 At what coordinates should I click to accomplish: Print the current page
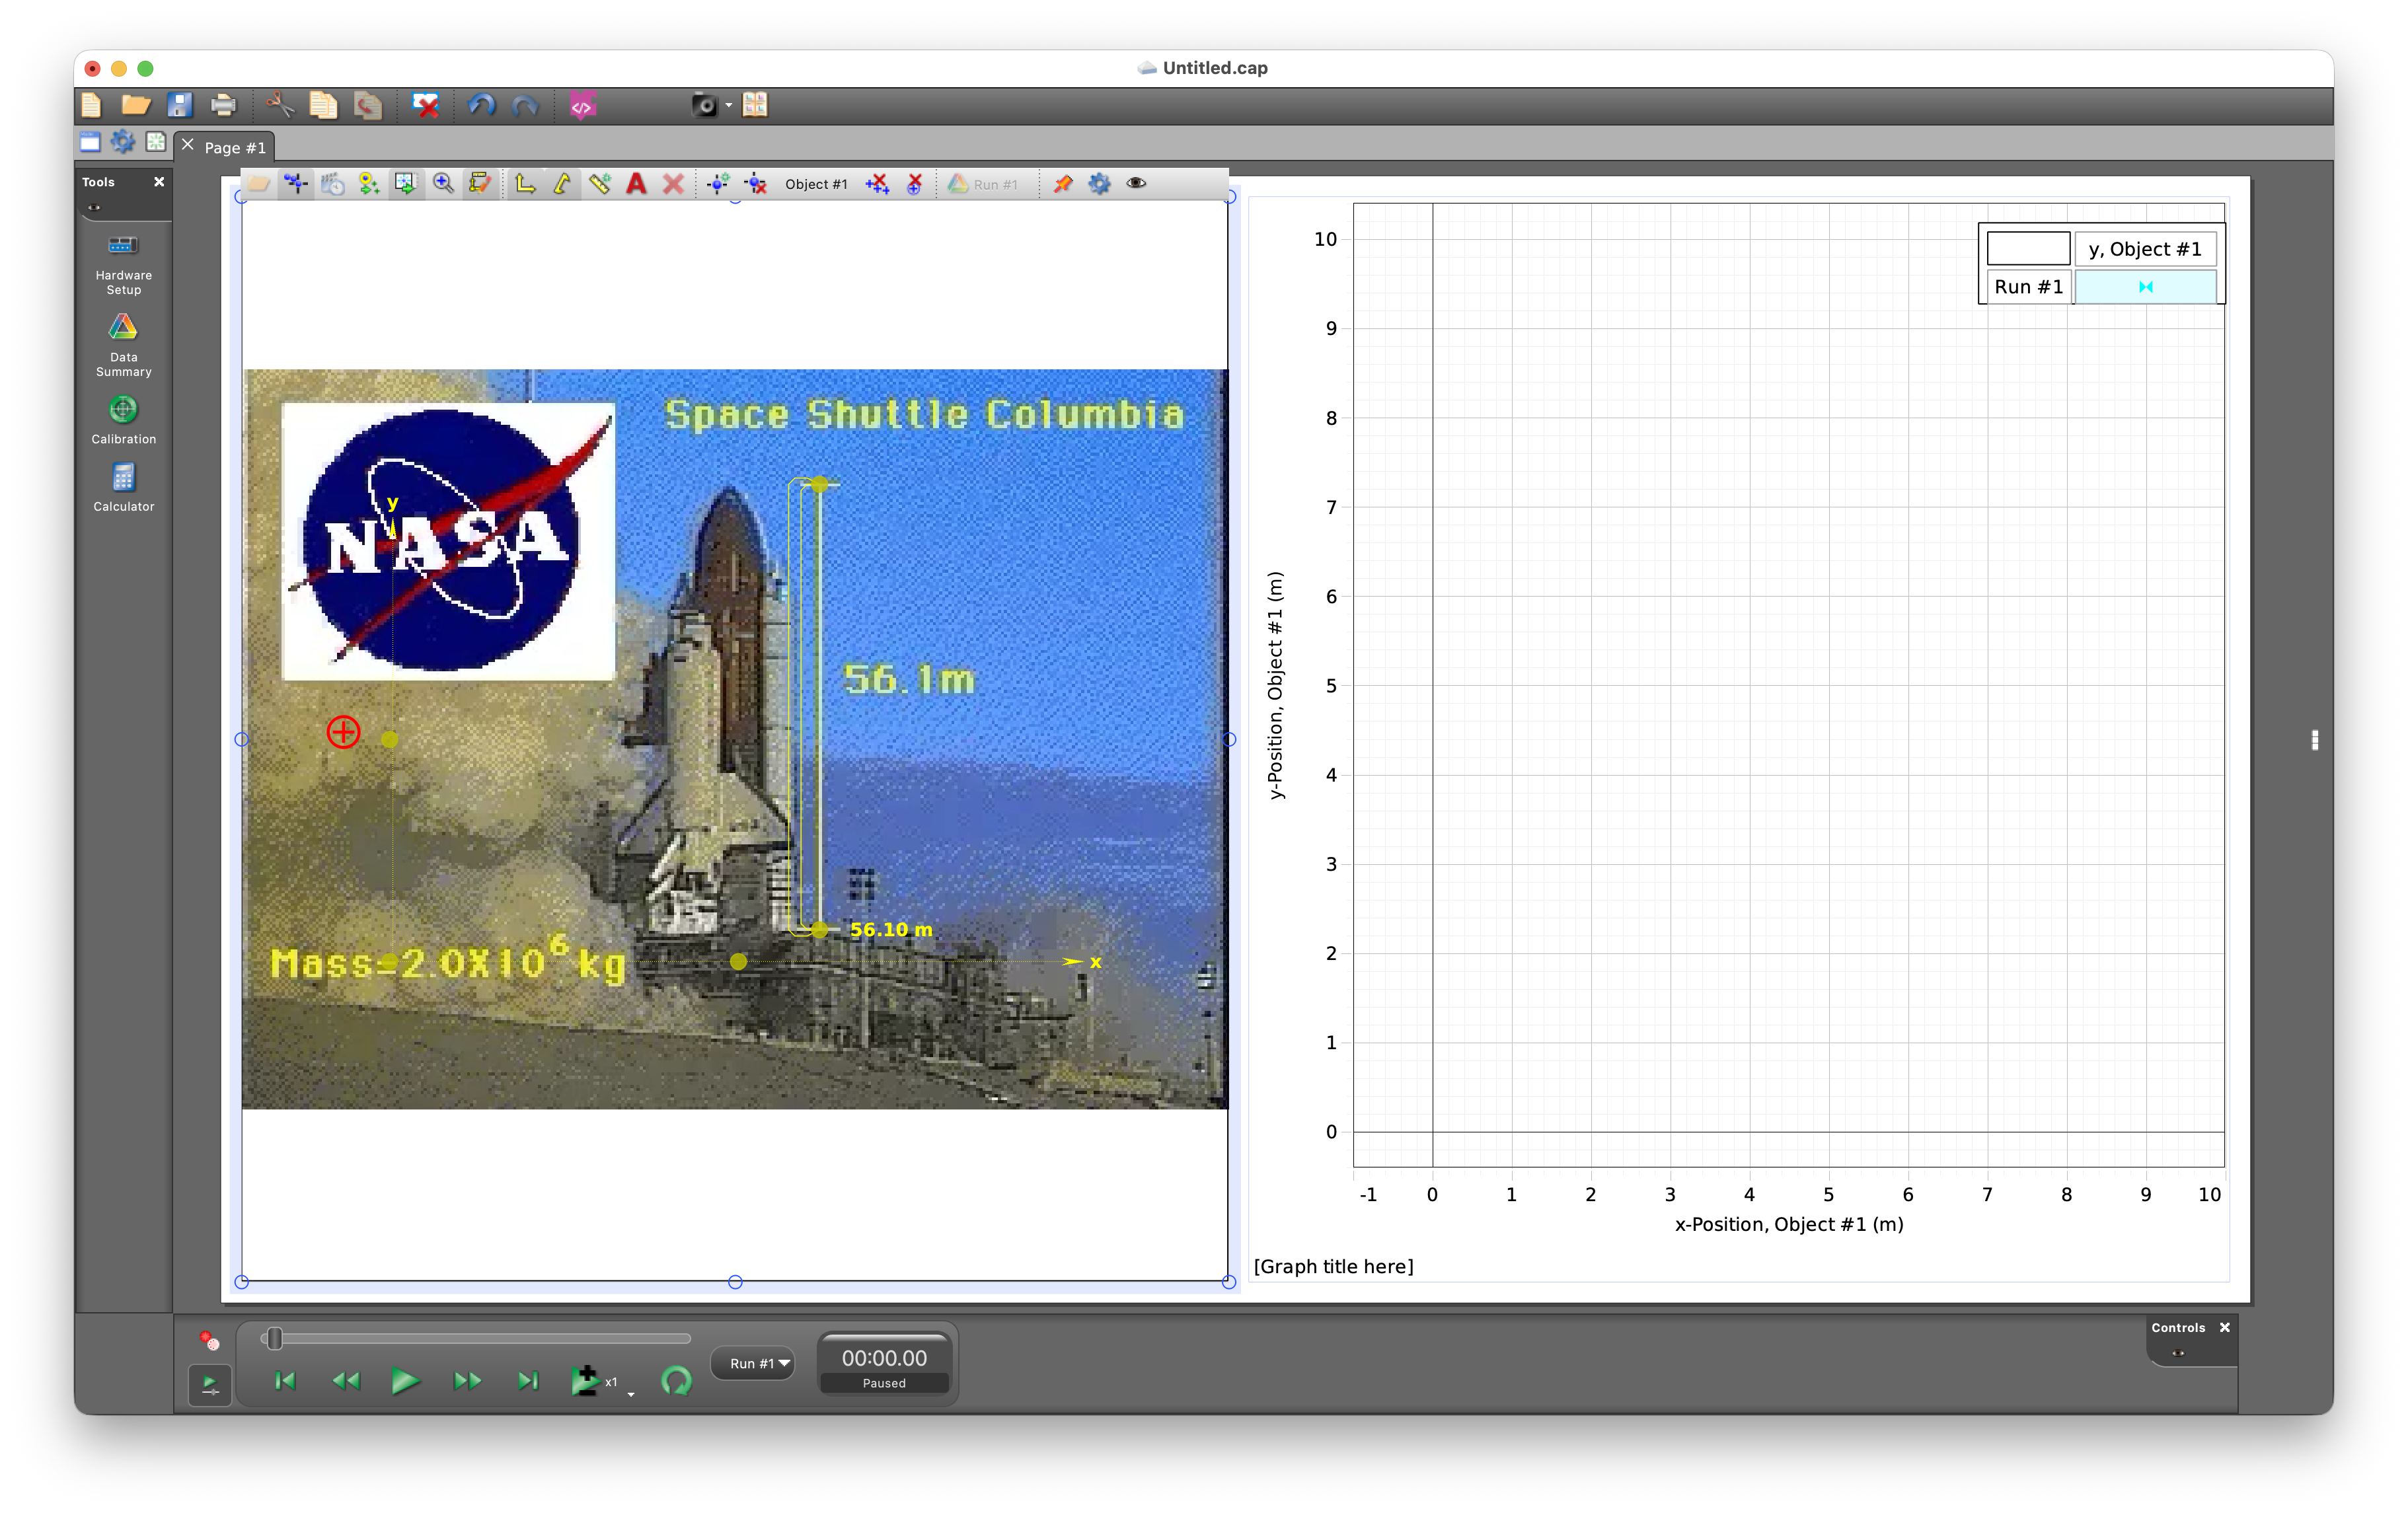point(223,105)
